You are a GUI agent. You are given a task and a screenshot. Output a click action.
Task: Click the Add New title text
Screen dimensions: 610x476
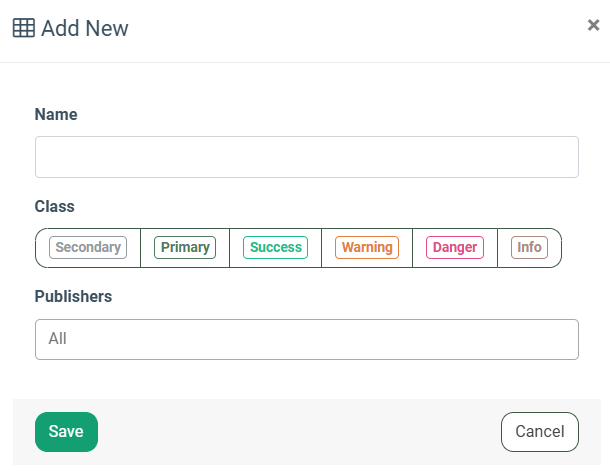85,28
